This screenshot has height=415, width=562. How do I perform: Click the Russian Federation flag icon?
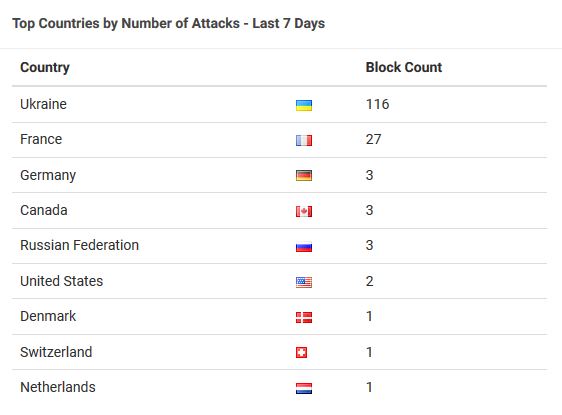point(304,247)
